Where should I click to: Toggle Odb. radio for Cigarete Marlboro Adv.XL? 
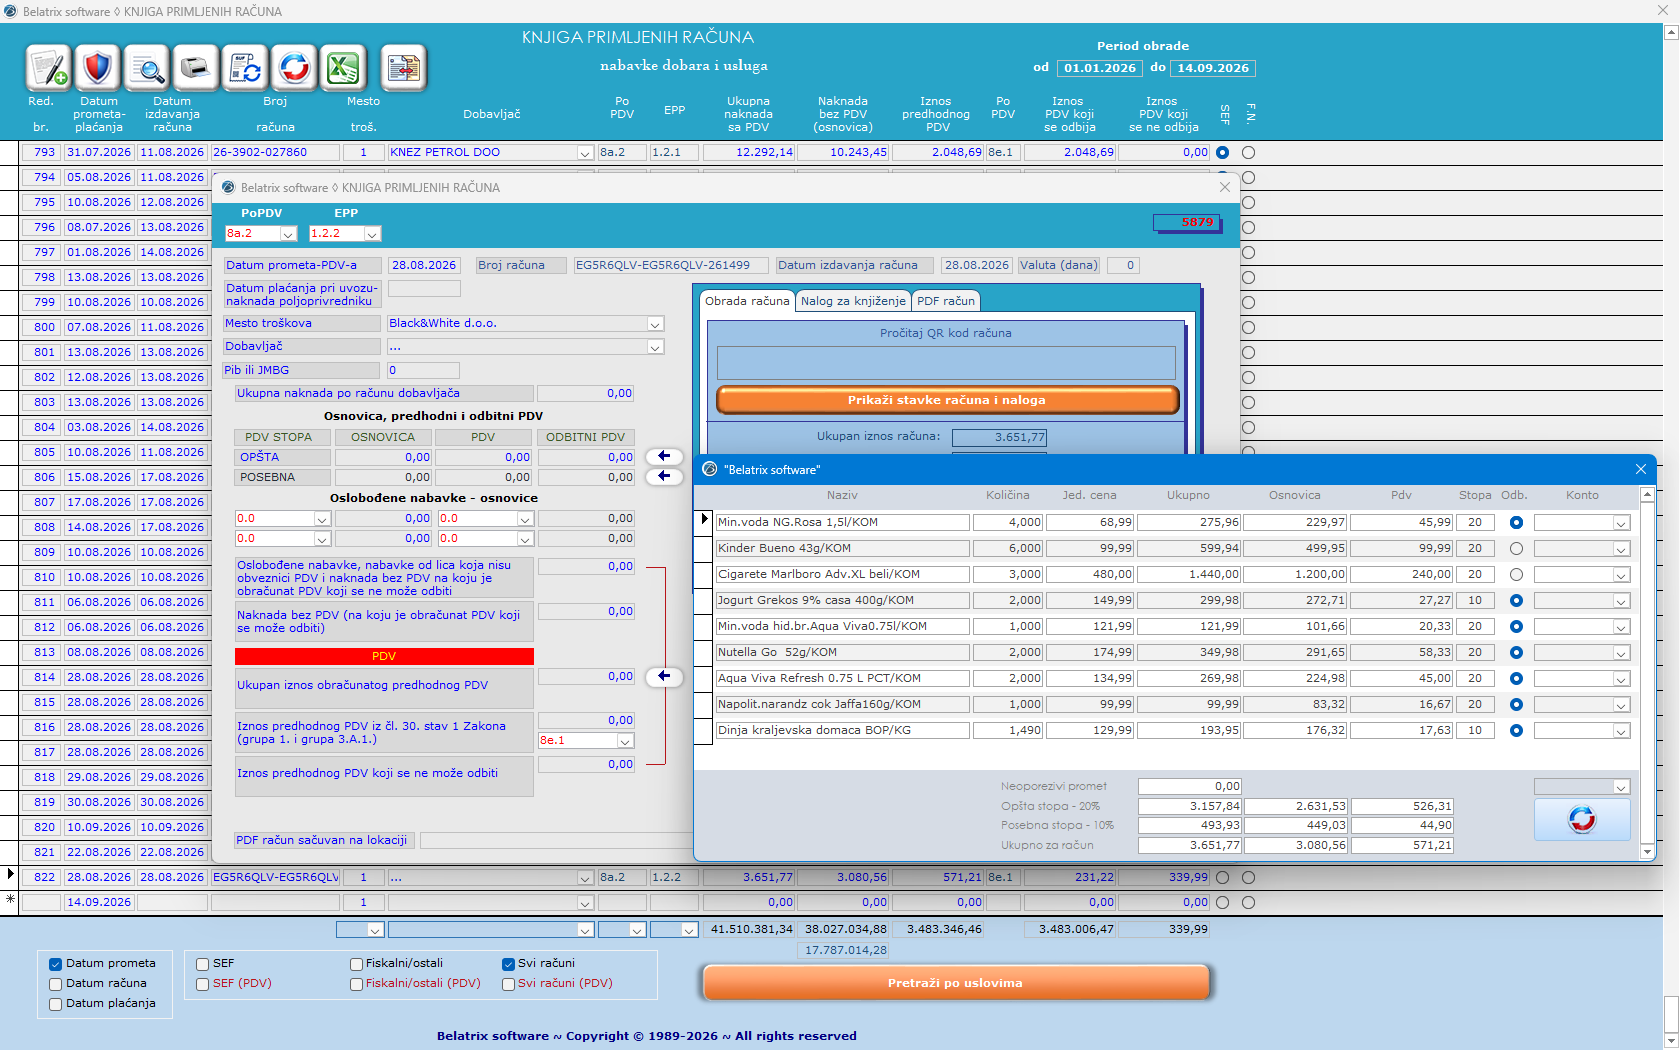1516,575
